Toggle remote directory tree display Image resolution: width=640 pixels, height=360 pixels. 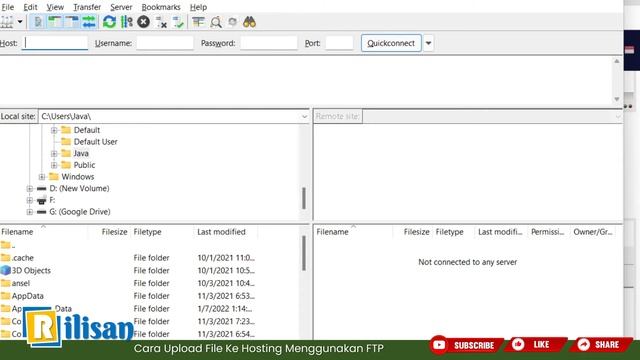[x=71, y=22]
